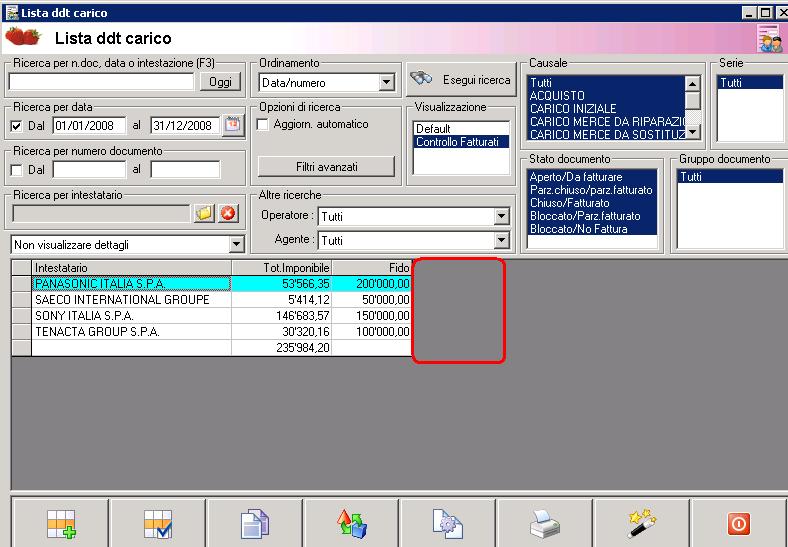Click the Ricerca per intestatario field
Screen dimensions: 788x547
(102, 214)
